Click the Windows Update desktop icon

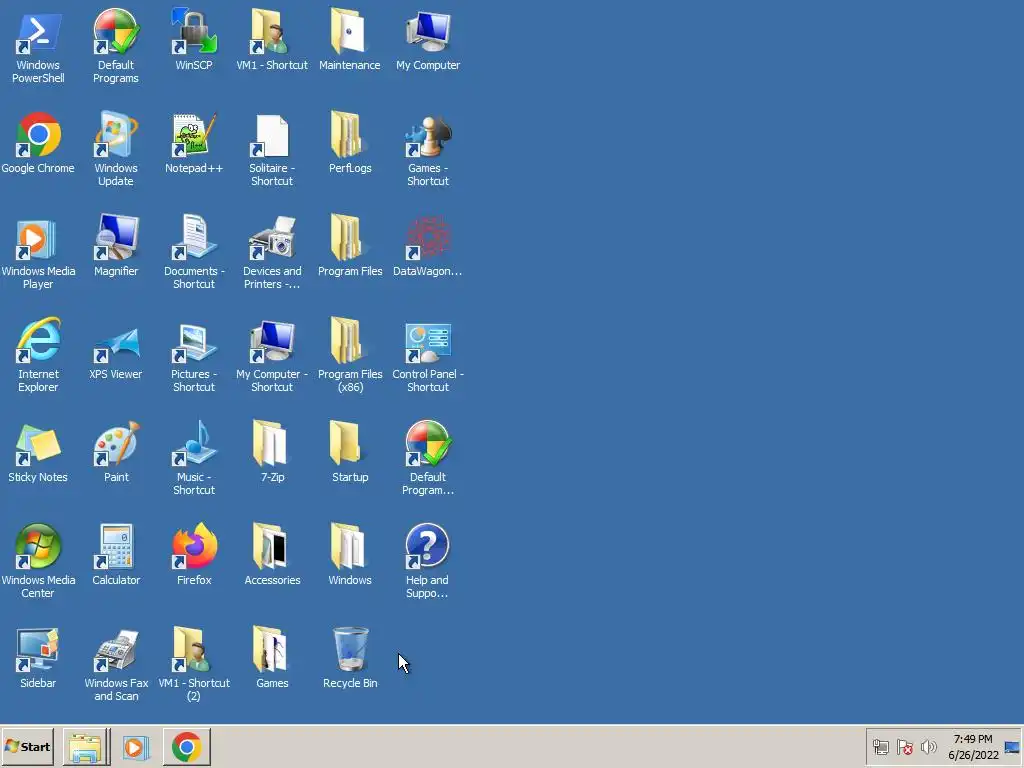pyautogui.click(x=116, y=135)
